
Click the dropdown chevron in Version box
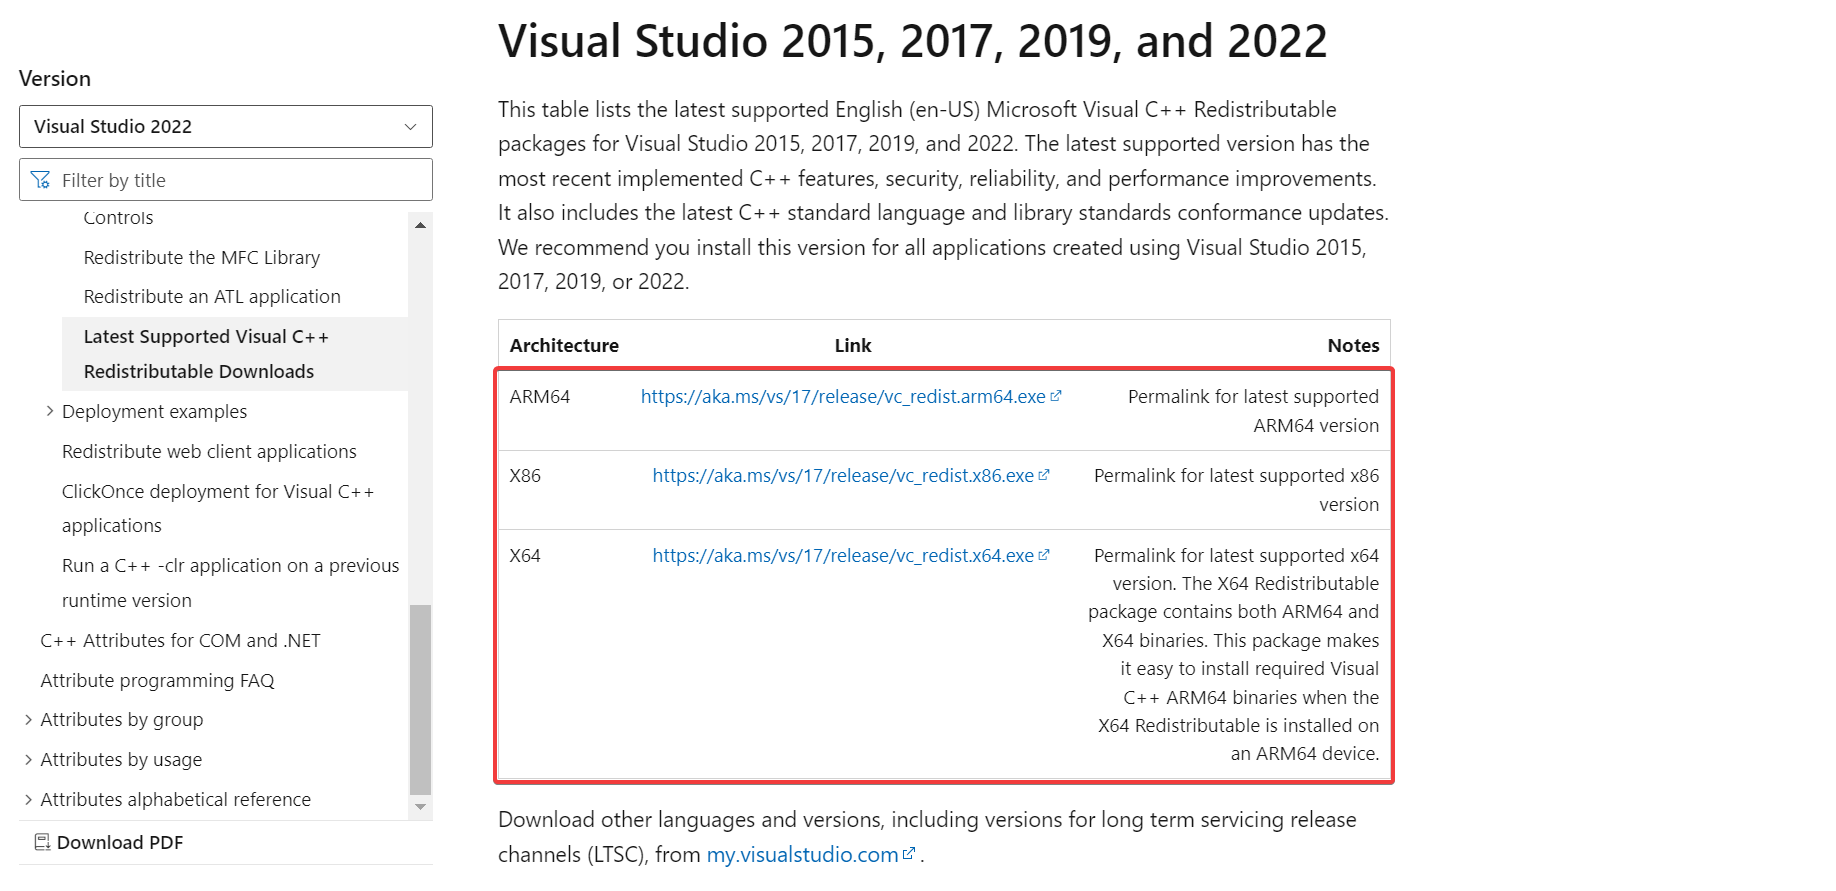[x=410, y=127]
